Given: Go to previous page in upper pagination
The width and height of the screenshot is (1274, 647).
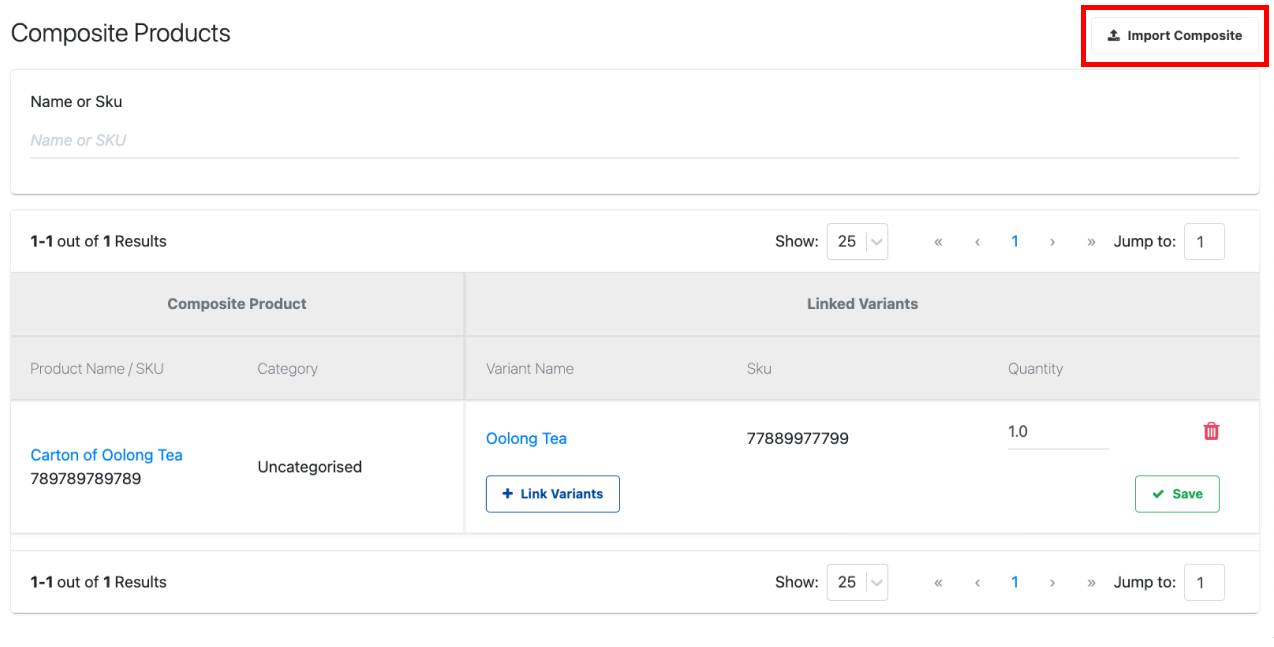Looking at the screenshot, I should click(977, 242).
